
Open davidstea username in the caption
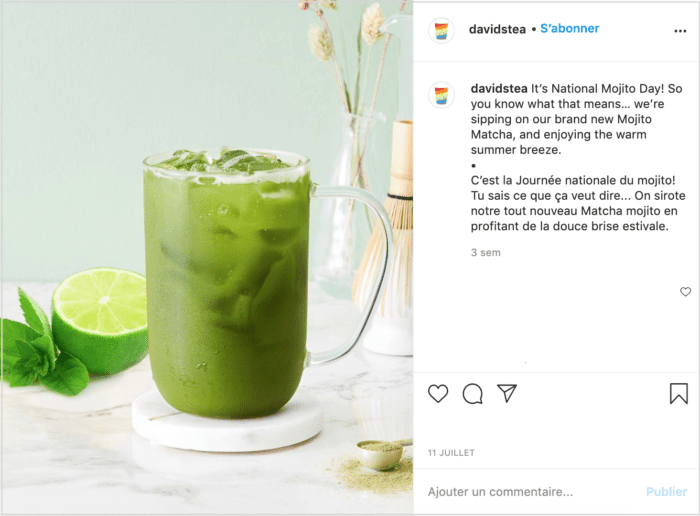(x=499, y=88)
